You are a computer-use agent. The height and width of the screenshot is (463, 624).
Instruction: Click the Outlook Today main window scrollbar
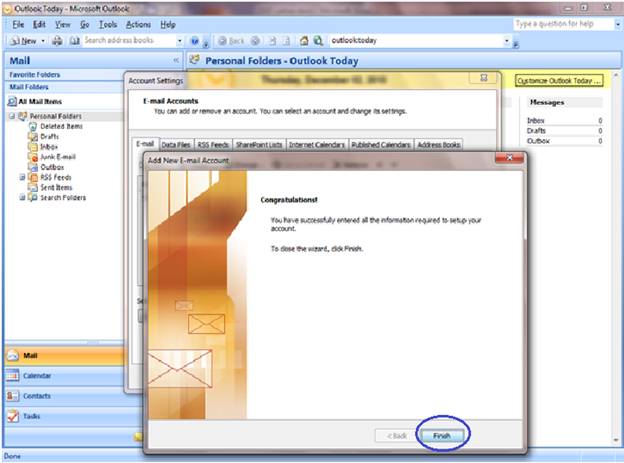pos(616,257)
